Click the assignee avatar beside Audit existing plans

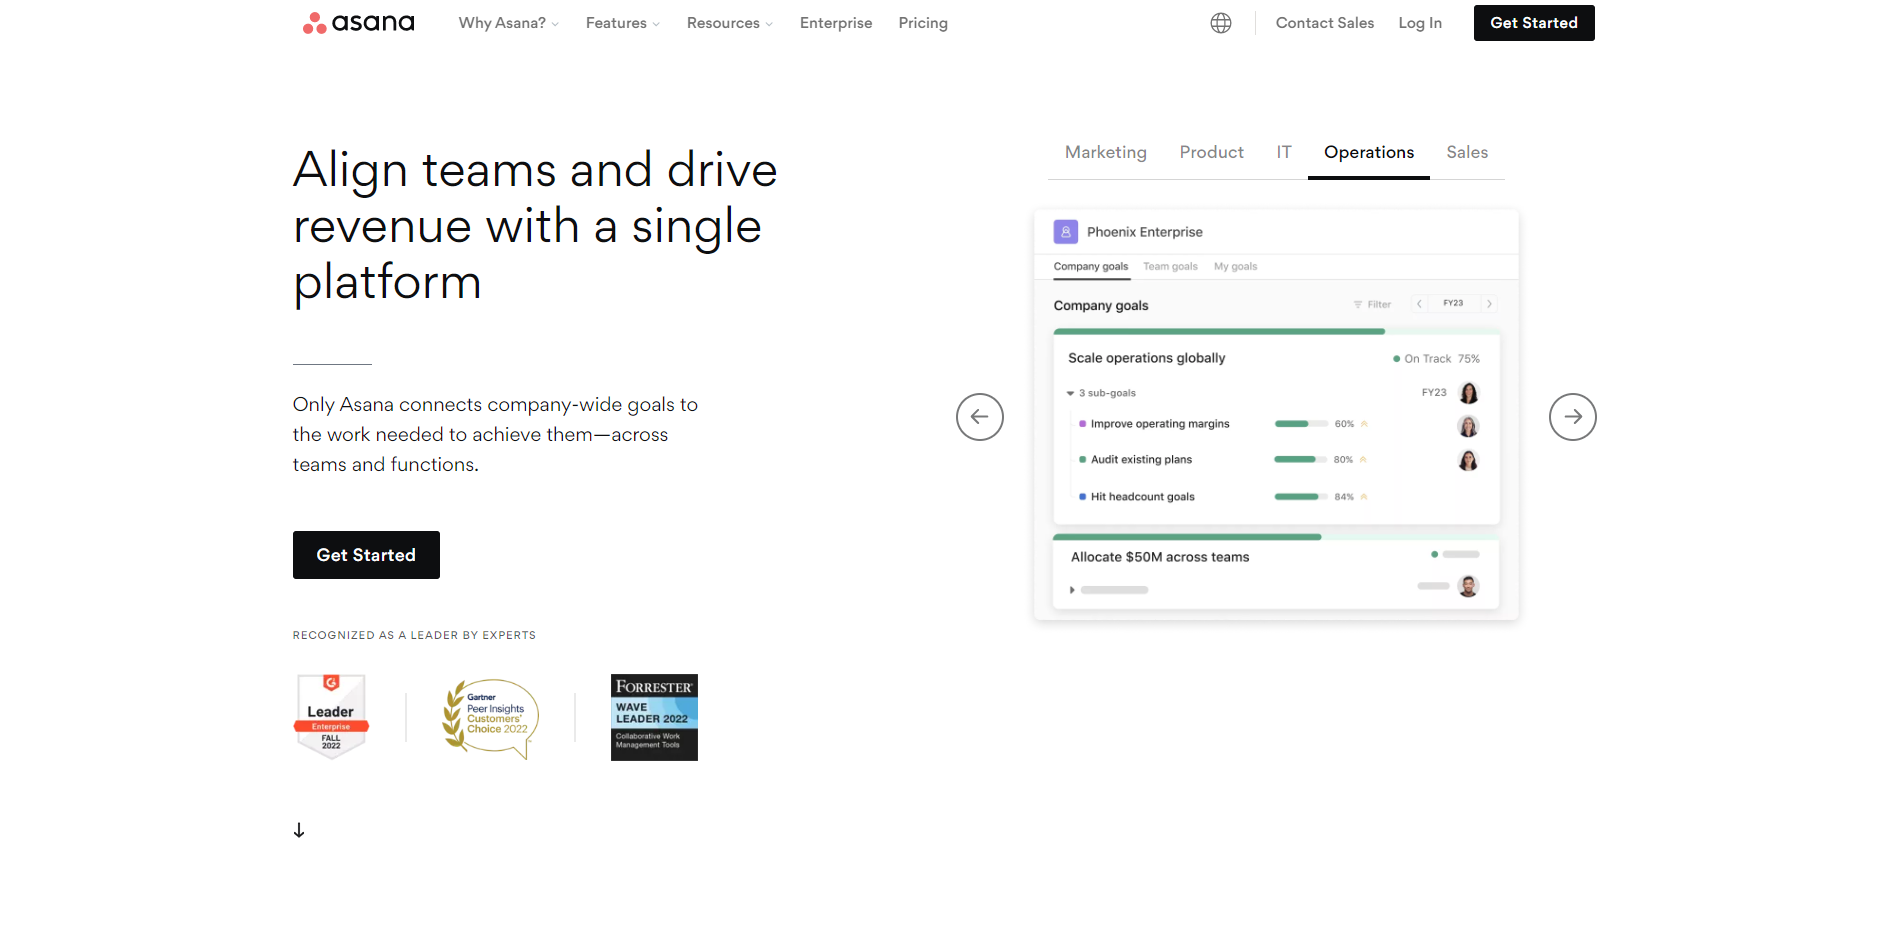tap(1469, 460)
